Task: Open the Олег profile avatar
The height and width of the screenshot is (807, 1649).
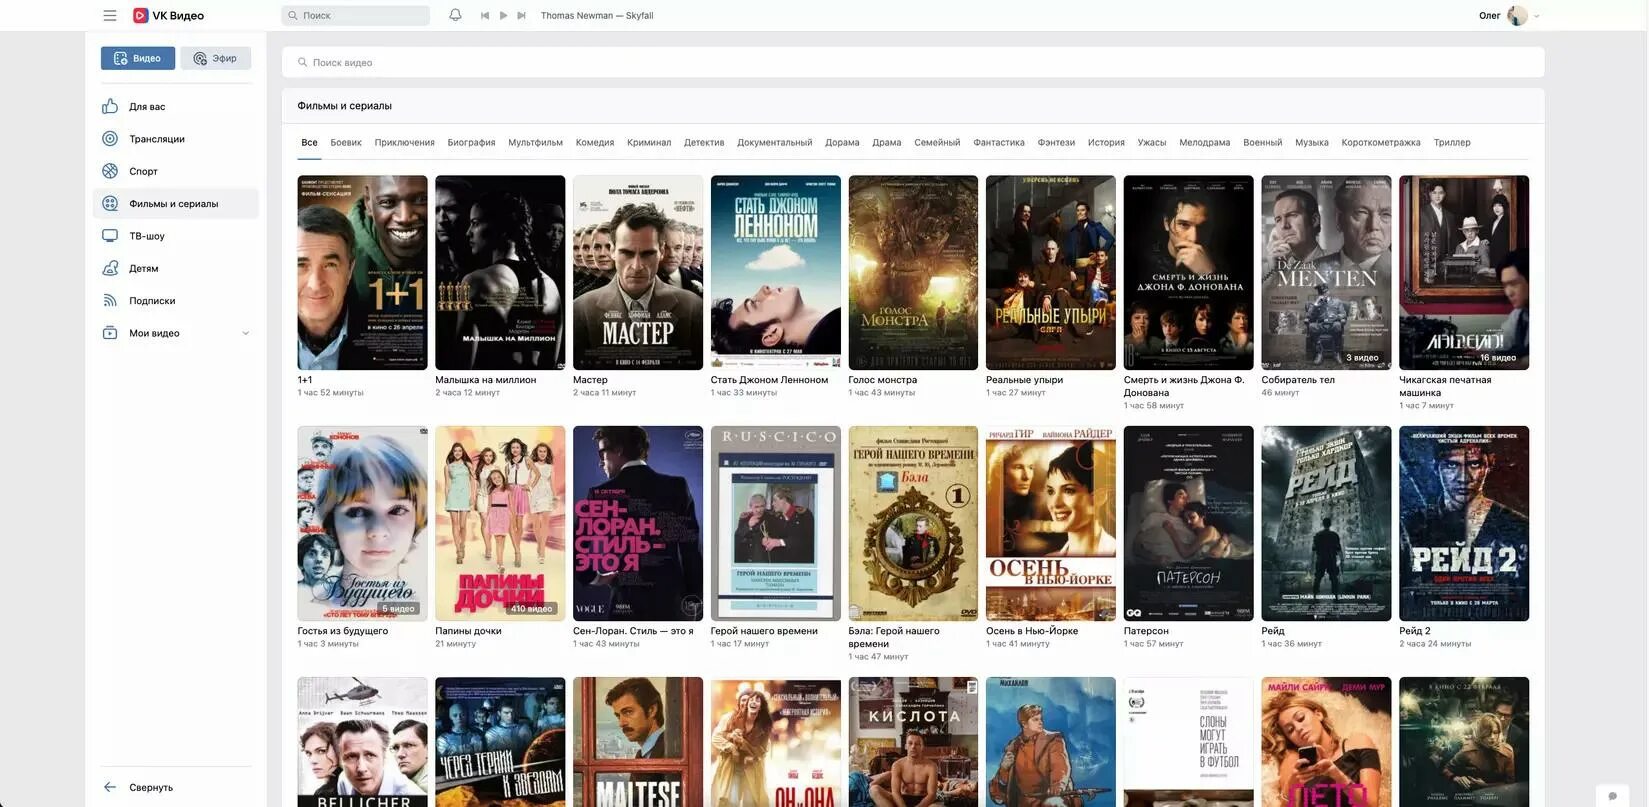Action: [x=1517, y=15]
